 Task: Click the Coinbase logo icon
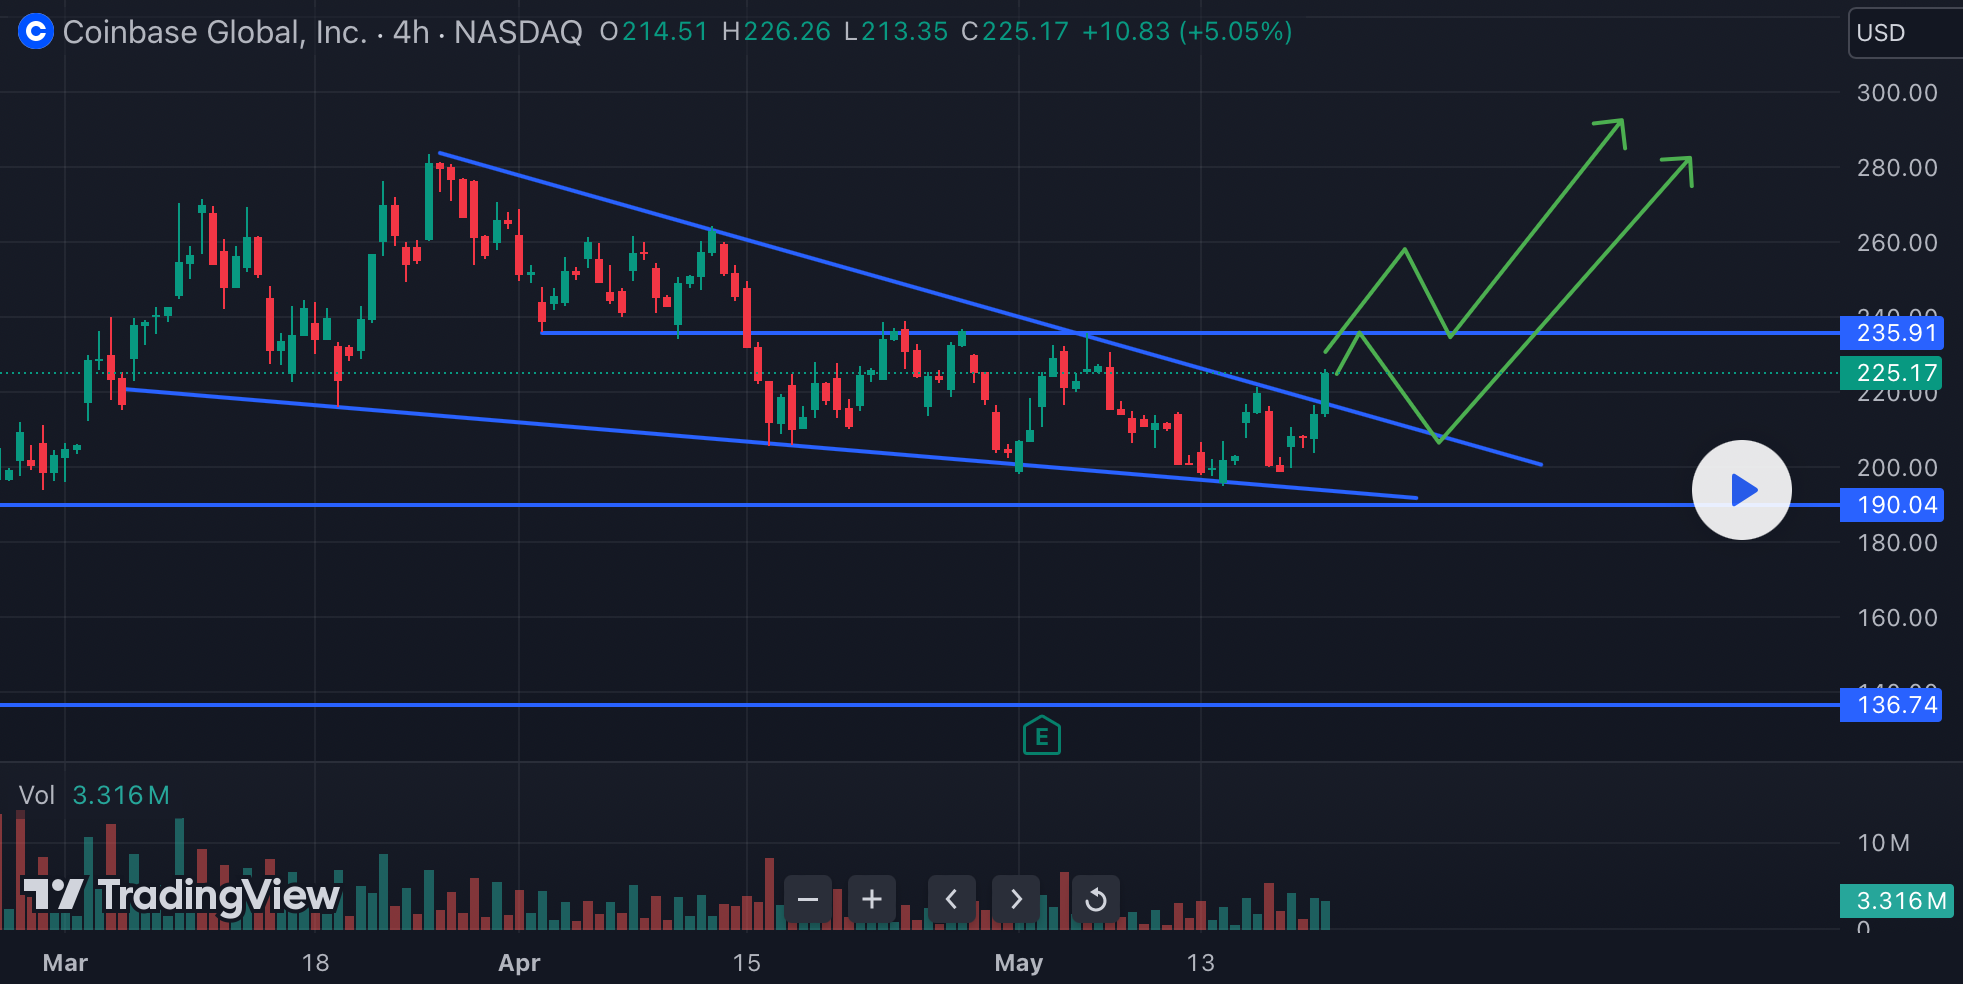coord(36,32)
